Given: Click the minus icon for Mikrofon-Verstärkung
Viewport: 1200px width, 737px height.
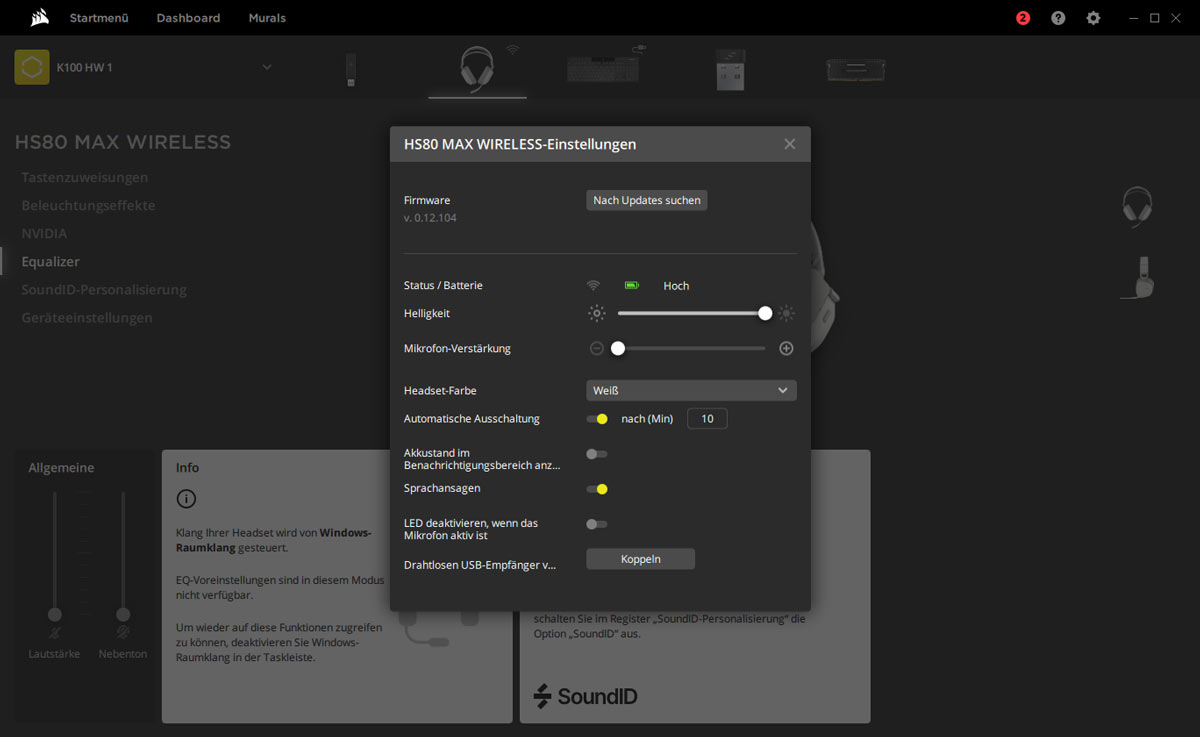Looking at the screenshot, I should (x=597, y=349).
